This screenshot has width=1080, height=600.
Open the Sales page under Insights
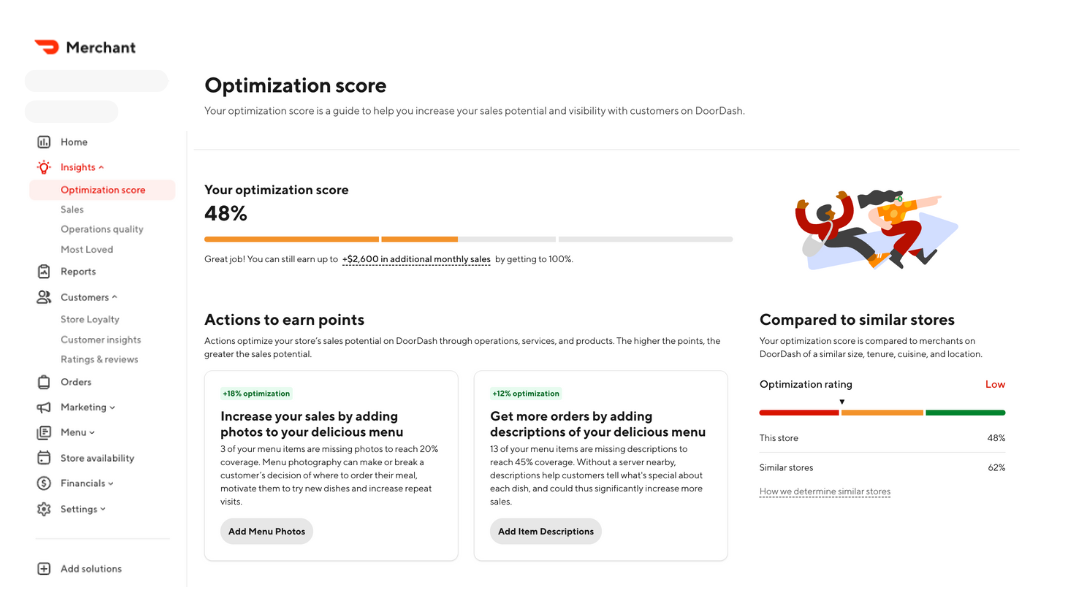pos(71,209)
